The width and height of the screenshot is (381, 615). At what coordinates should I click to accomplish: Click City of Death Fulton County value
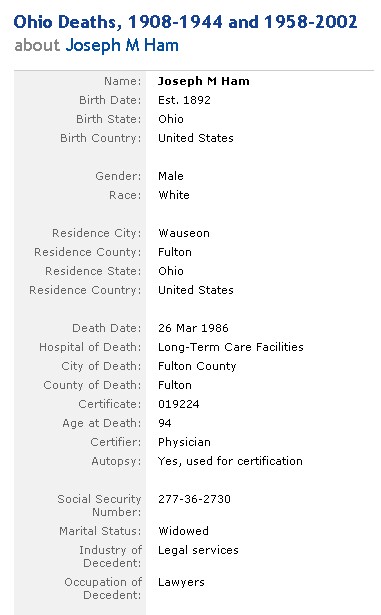(197, 366)
